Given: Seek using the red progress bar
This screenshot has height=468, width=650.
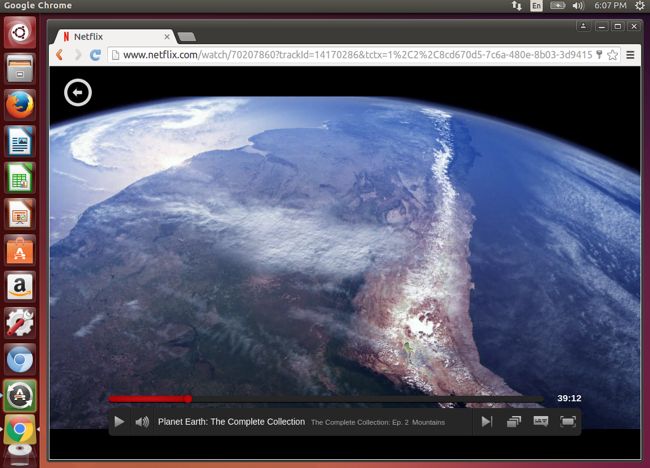Looking at the screenshot, I should [x=325, y=399].
